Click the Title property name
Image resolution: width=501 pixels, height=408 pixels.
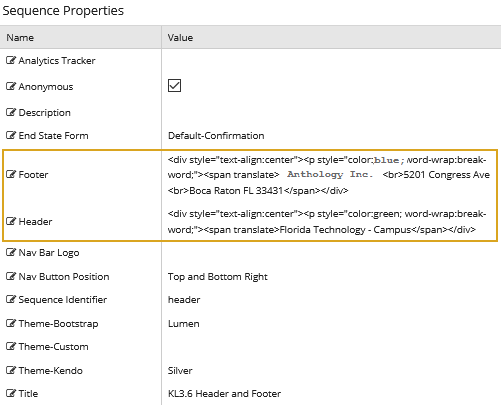click(28, 394)
